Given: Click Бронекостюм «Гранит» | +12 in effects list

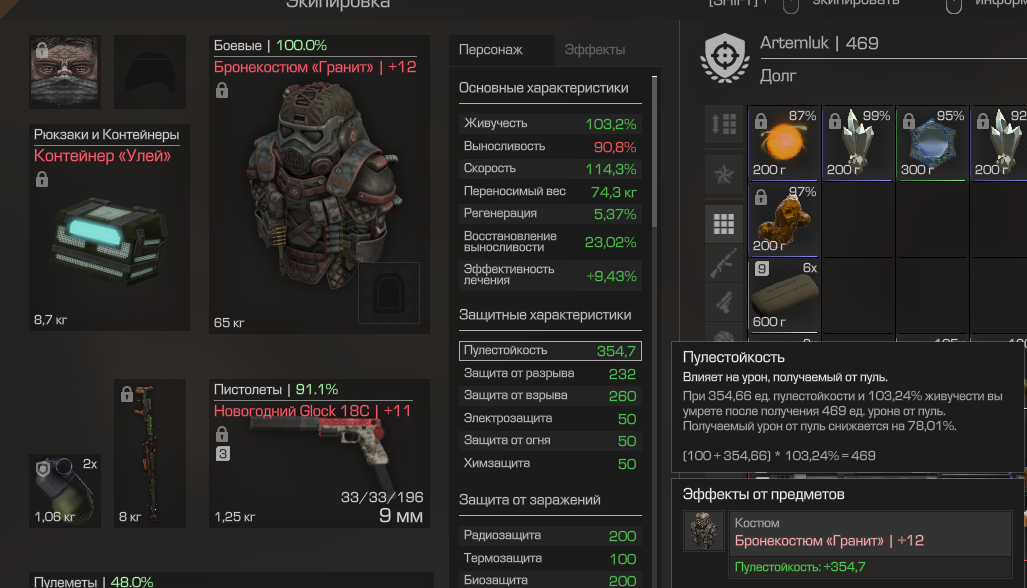Looking at the screenshot, I should tap(829, 541).
